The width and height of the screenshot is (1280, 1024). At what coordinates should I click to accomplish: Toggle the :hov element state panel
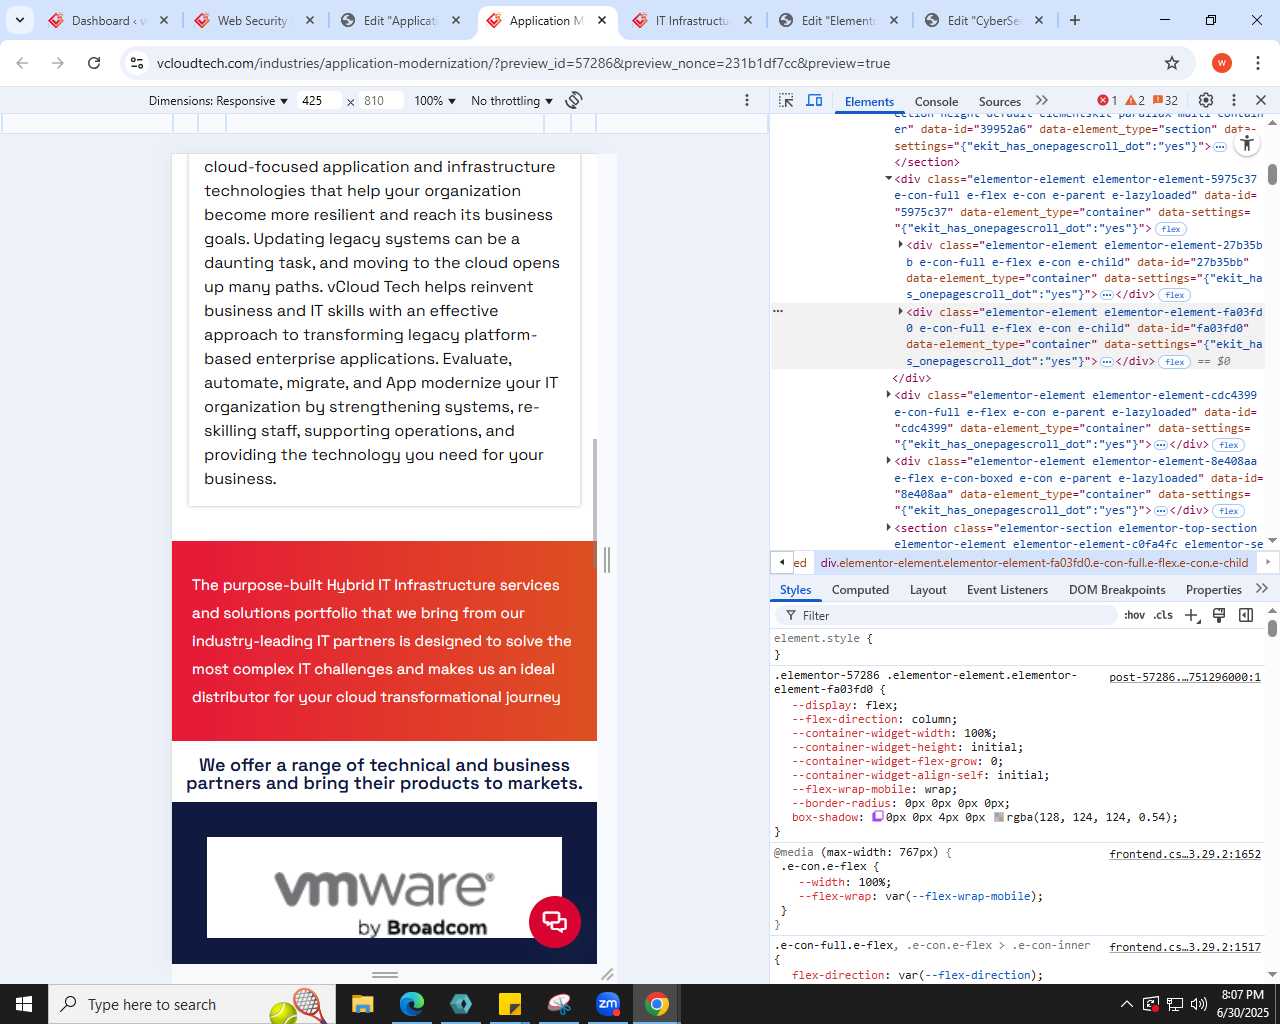(1134, 615)
